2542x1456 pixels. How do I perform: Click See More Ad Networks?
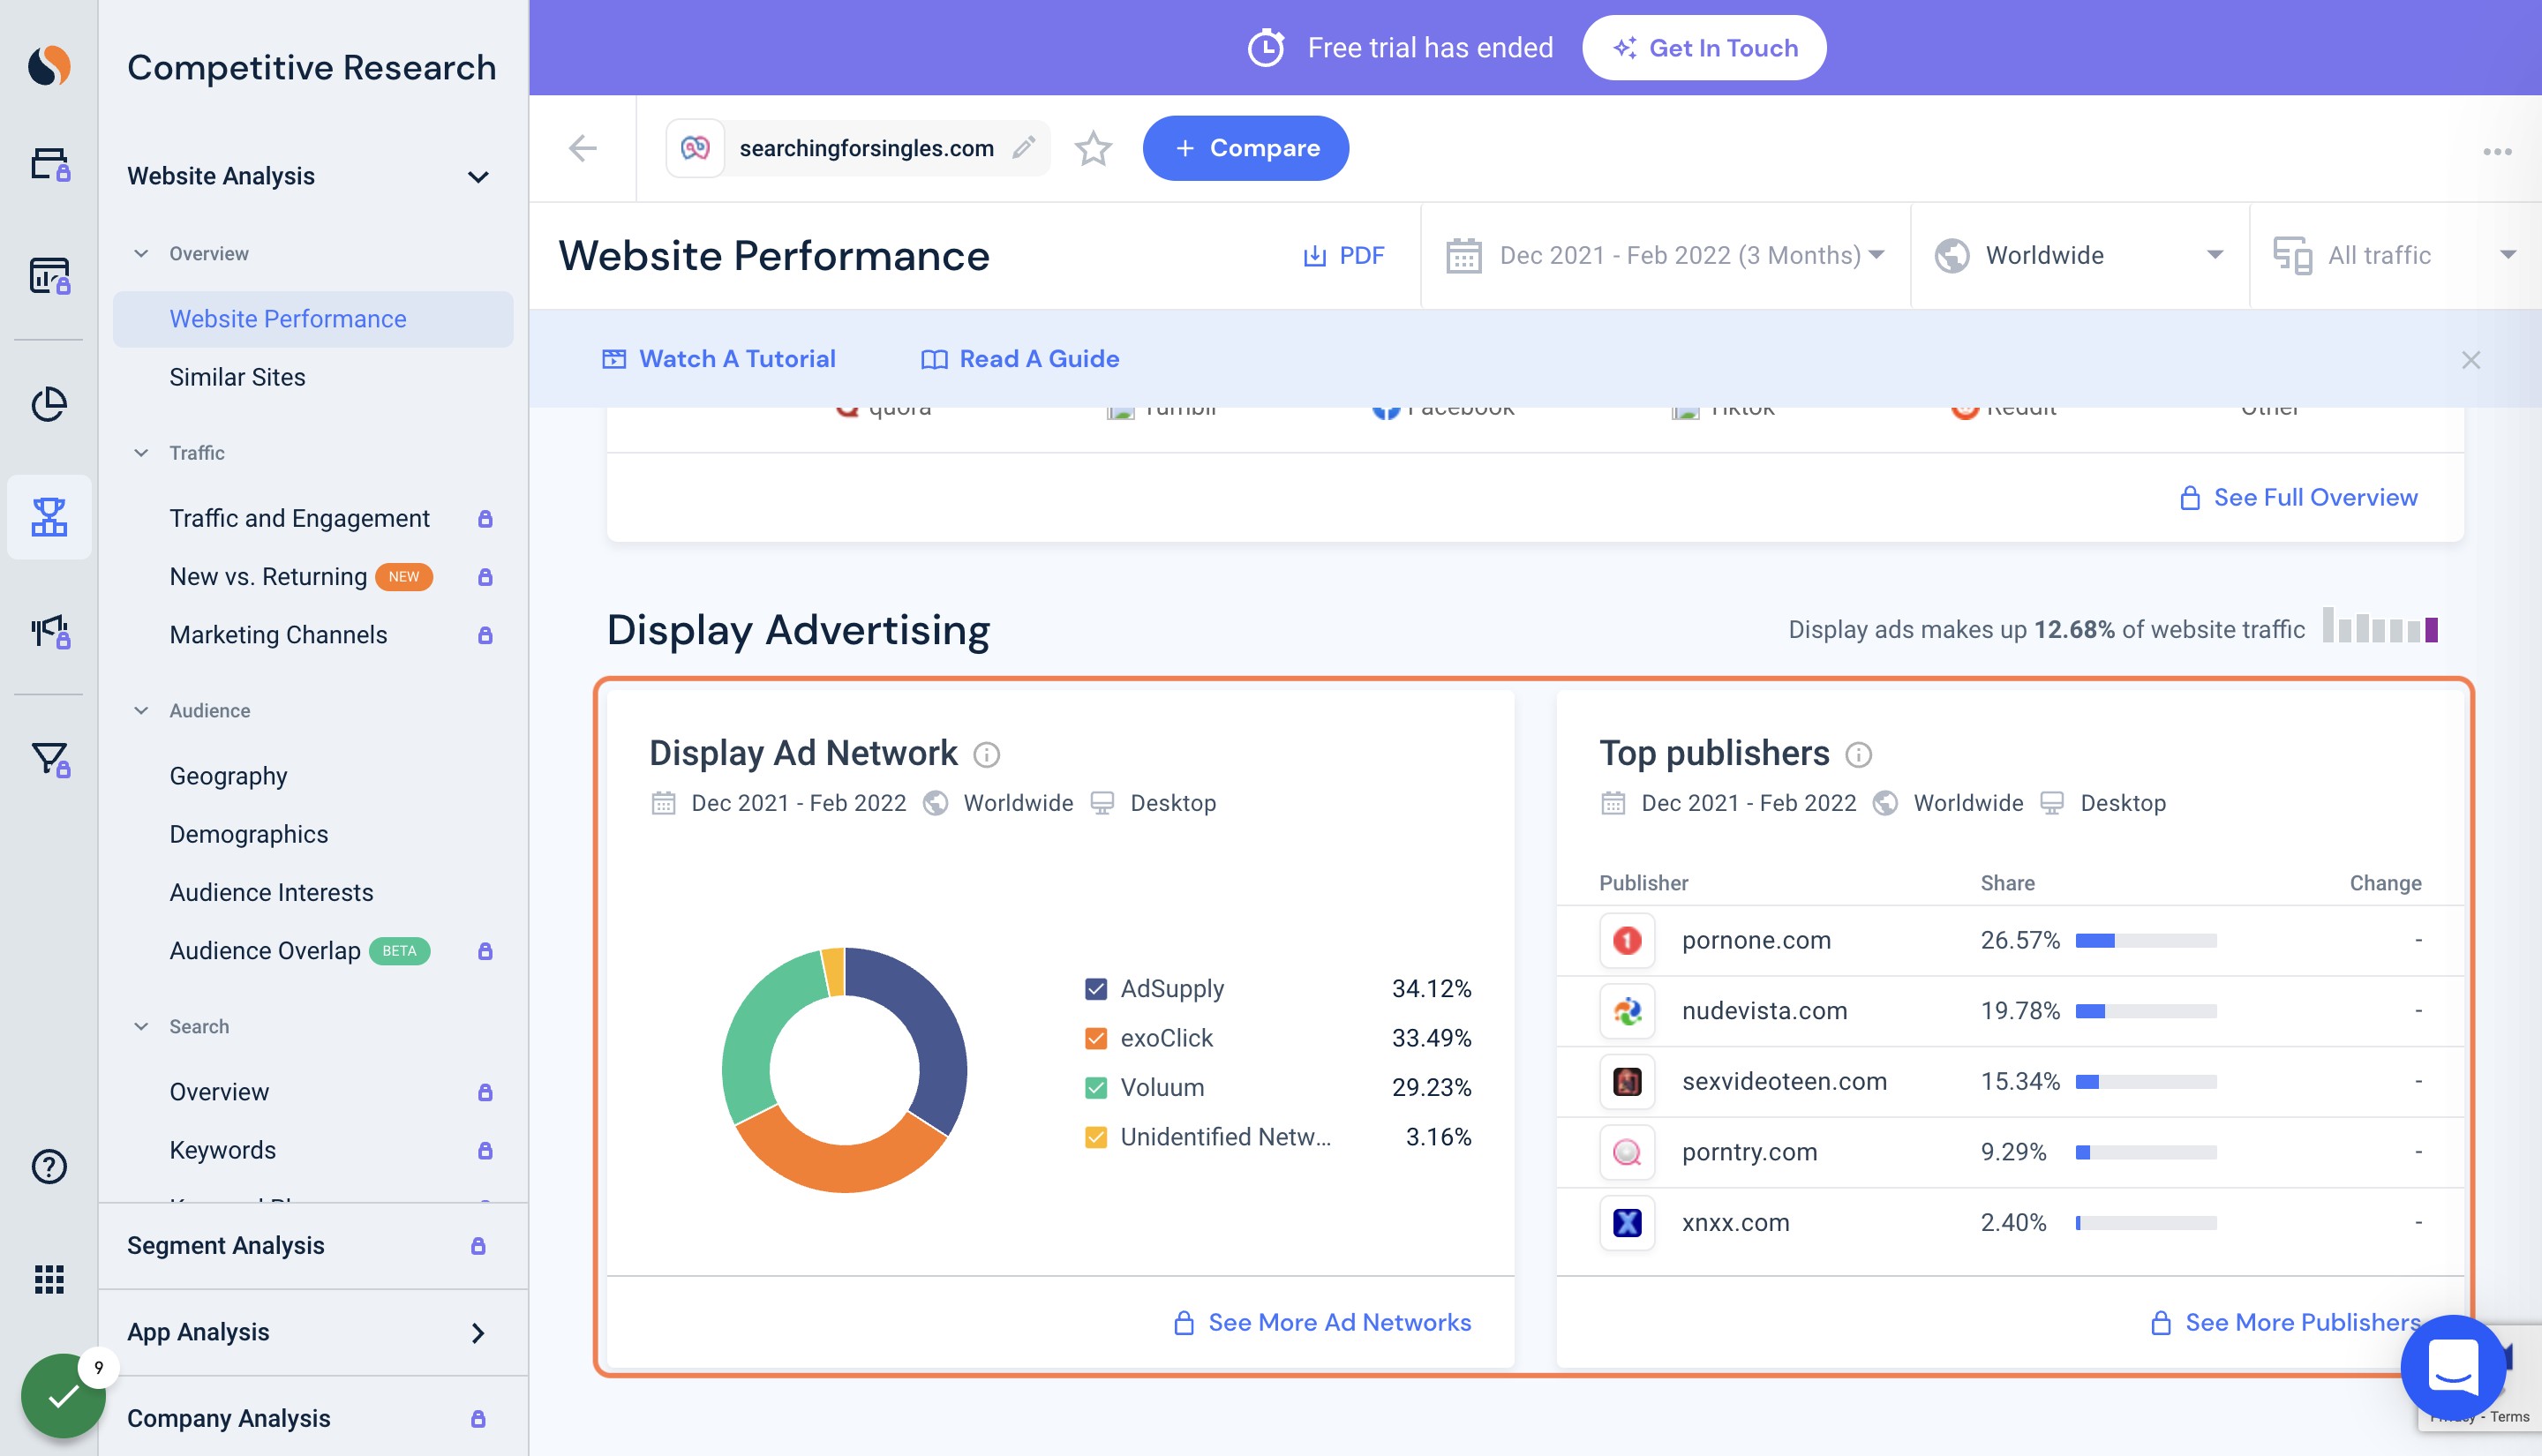click(x=1322, y=1322)
